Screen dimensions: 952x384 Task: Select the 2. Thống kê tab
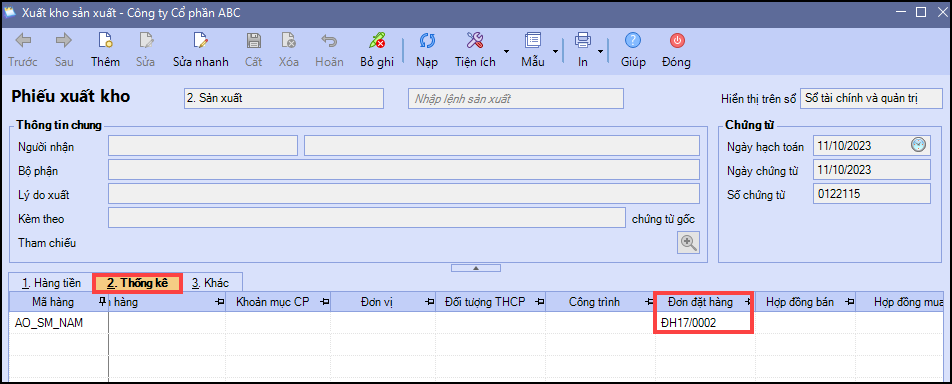coord(137,283)
